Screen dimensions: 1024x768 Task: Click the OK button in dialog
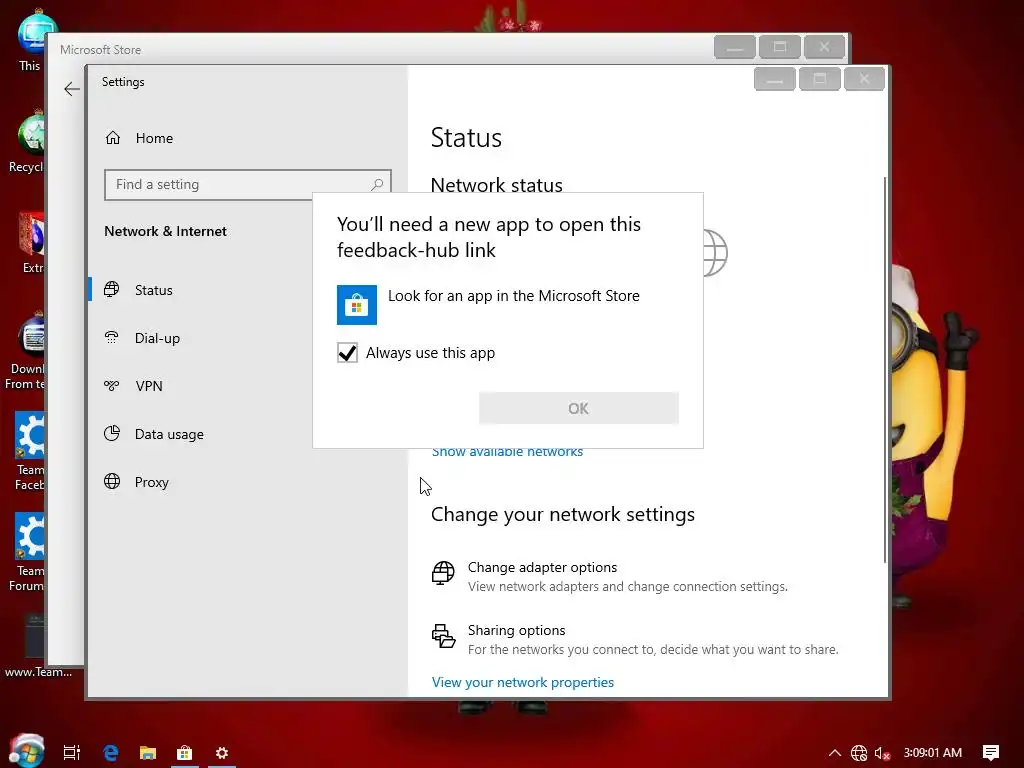[x=579, y=408]
